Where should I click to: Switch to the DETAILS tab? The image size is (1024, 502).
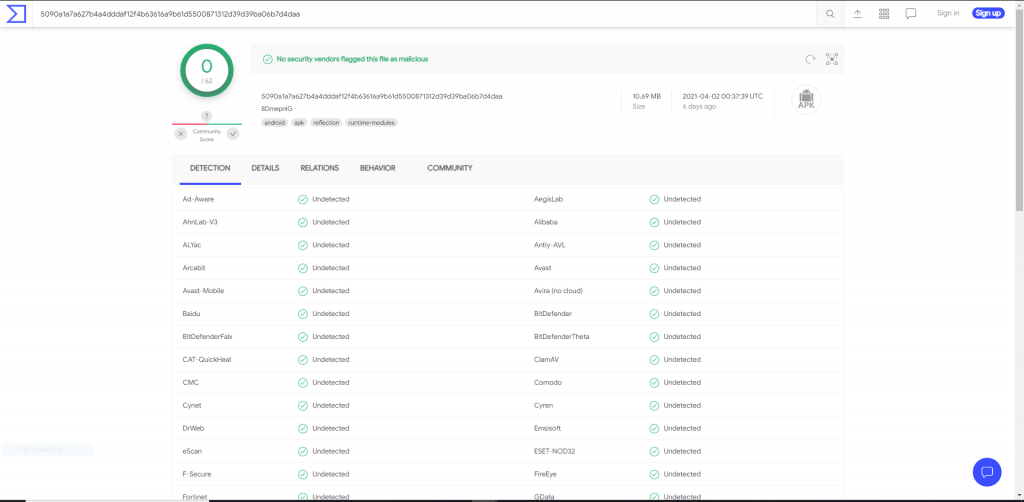click(x=265, y=168)
